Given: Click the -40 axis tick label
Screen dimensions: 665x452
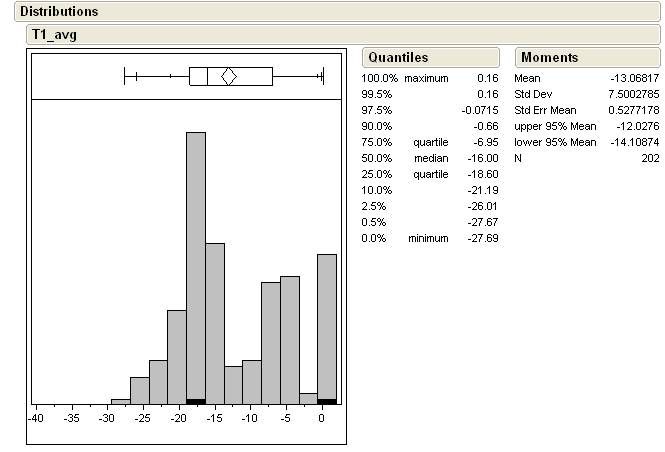Looking at the screenshot, I should pos(36,418).
